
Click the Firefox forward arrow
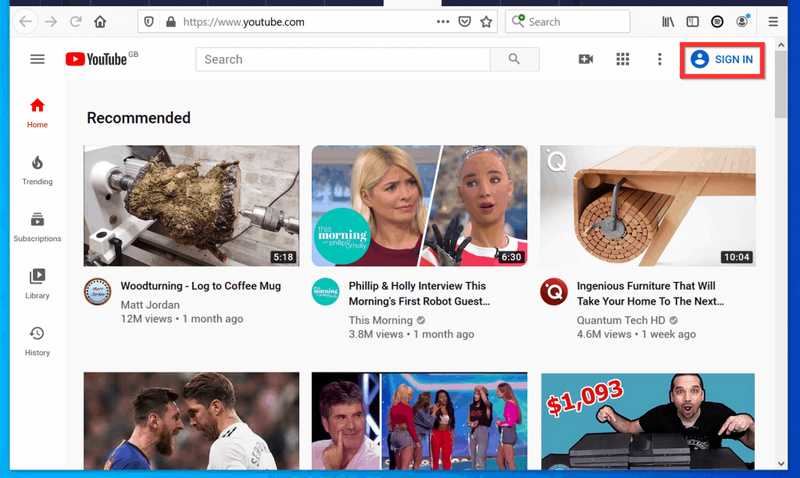(x=51, y=22)
